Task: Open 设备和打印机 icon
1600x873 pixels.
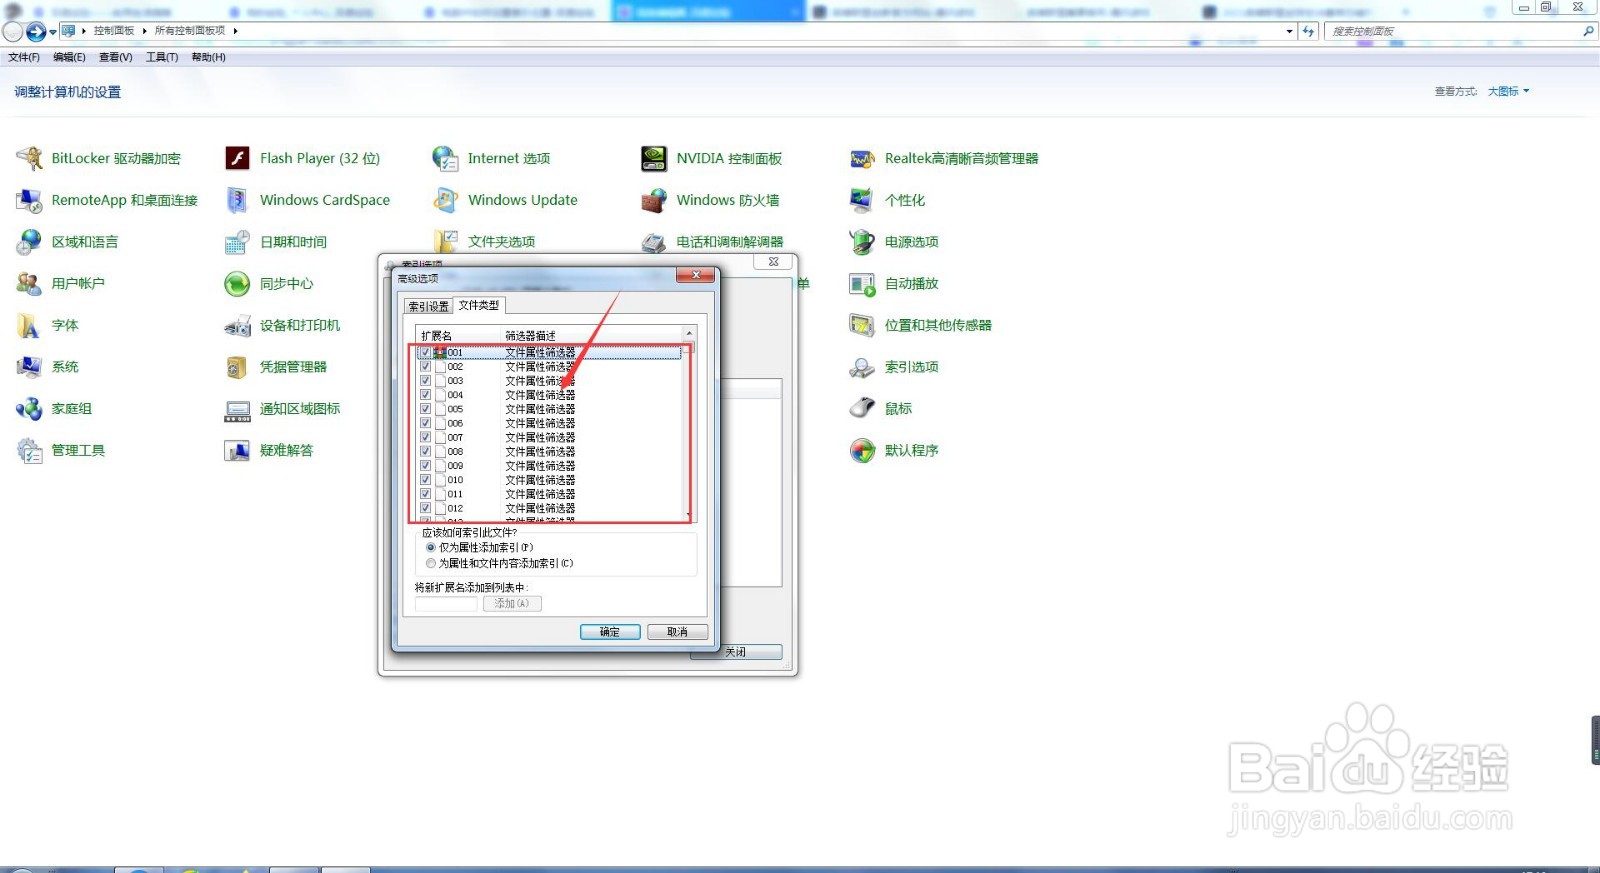Action: coord(237,325)
